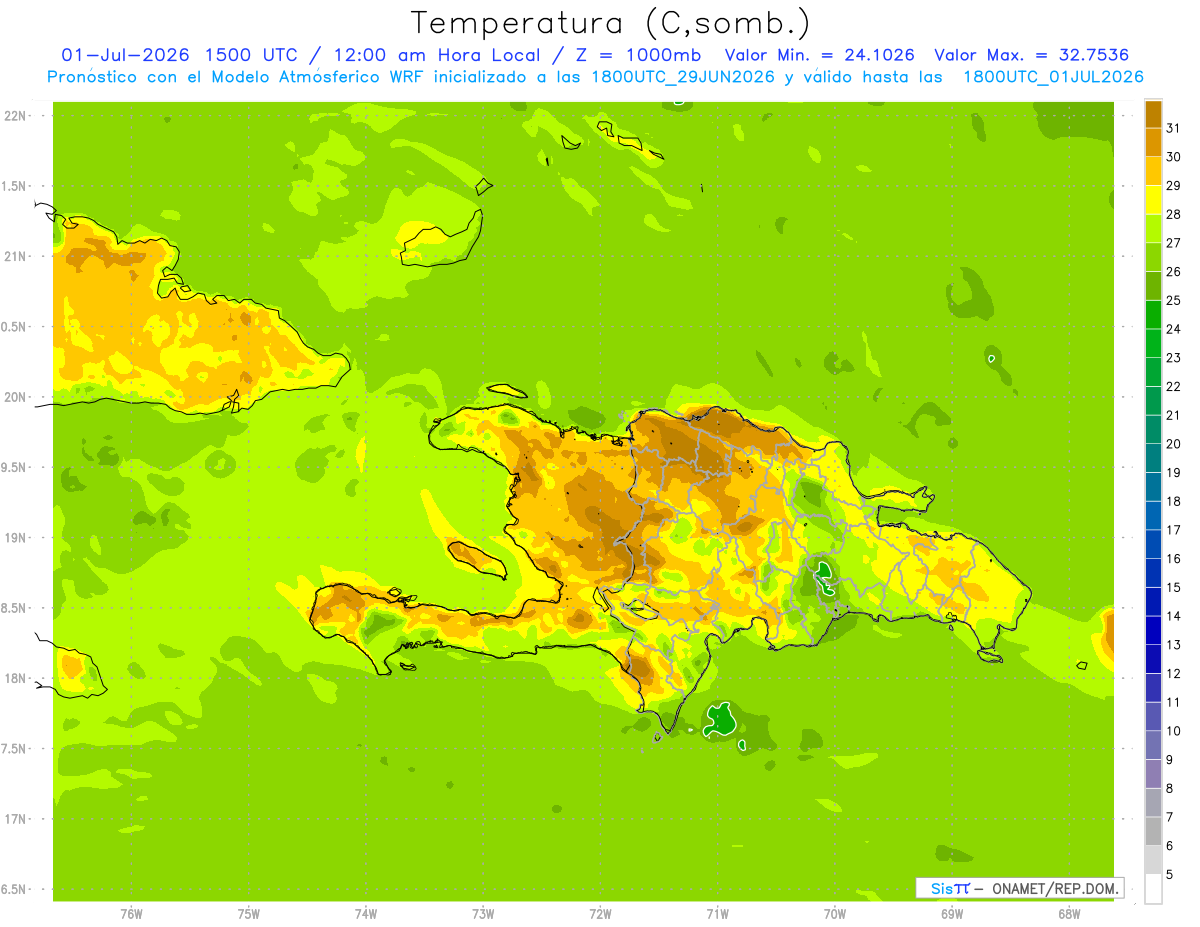
Task: Click the "19" color scale label
Action: [x=1174, y=472]
